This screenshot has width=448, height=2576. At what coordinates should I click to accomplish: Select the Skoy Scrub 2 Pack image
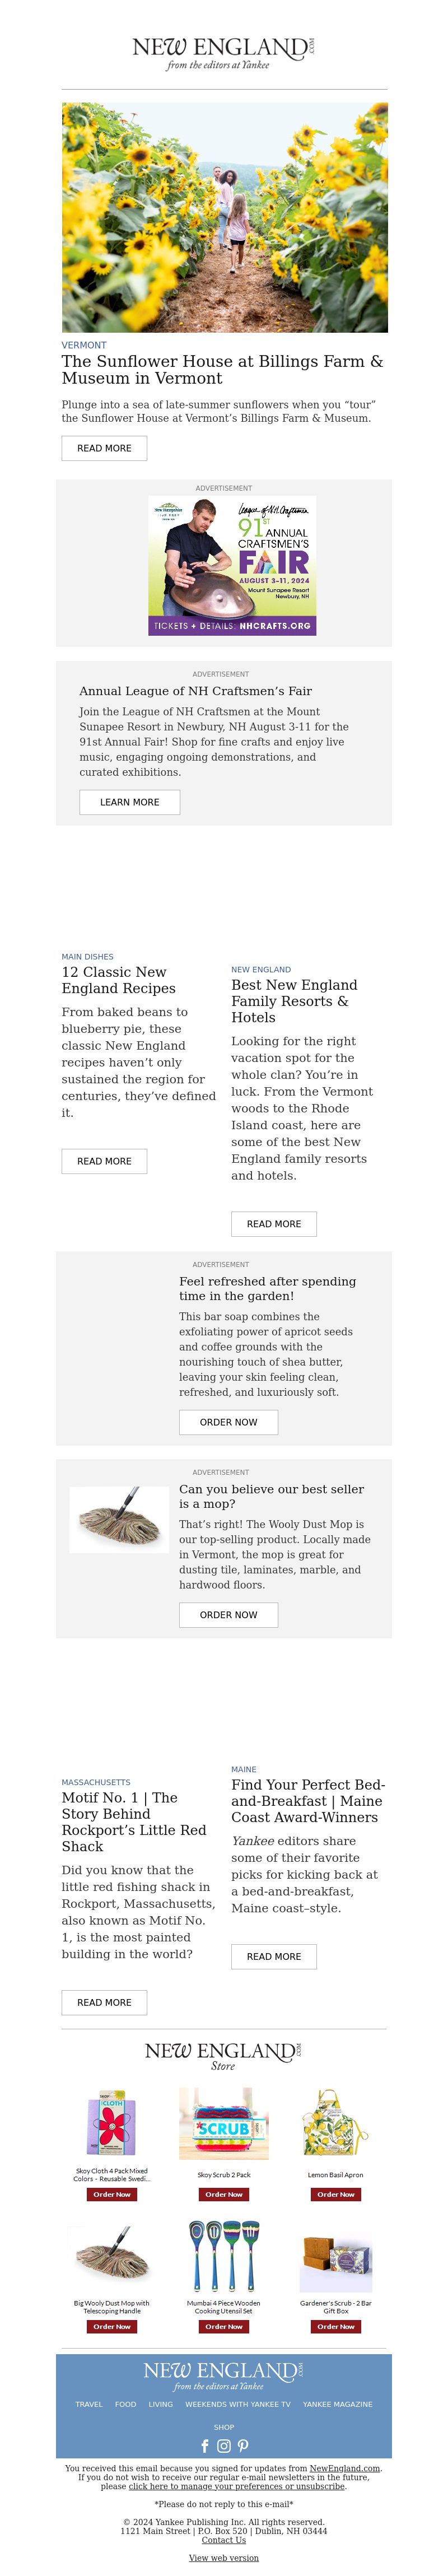224,2124
